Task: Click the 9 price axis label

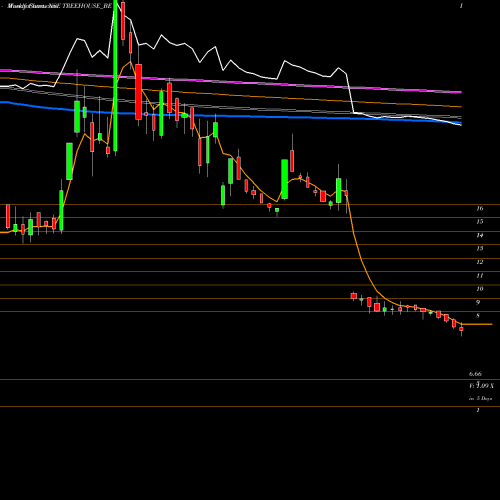Action: 478,302
